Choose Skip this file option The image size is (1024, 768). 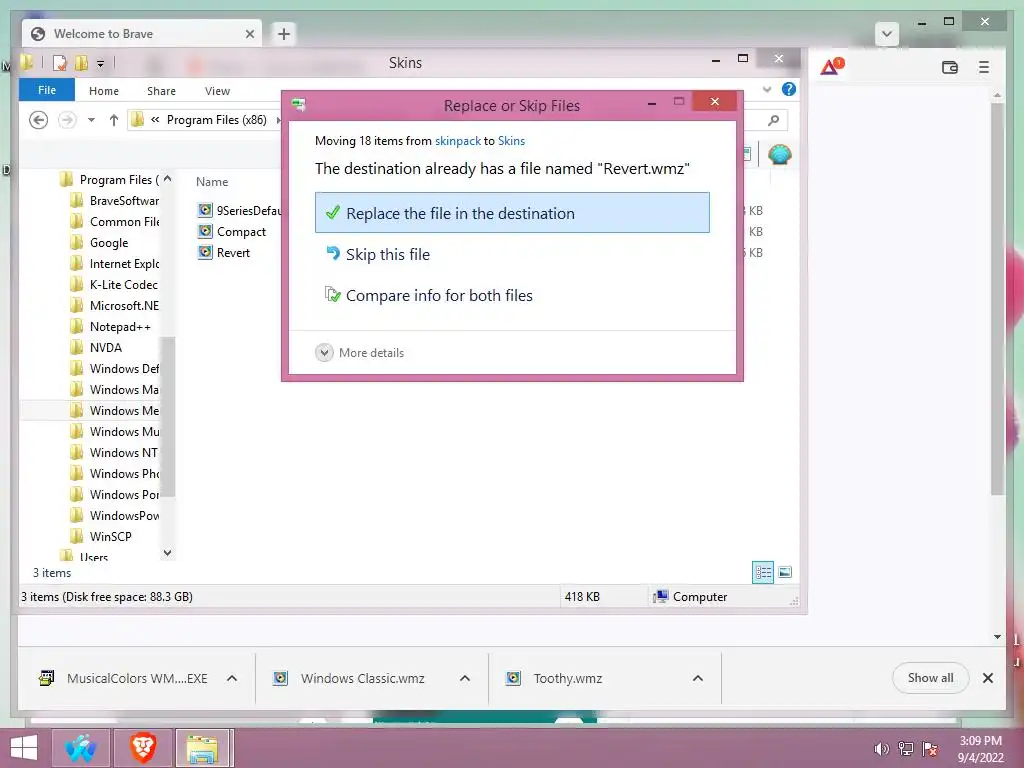(x=512, y=254)
